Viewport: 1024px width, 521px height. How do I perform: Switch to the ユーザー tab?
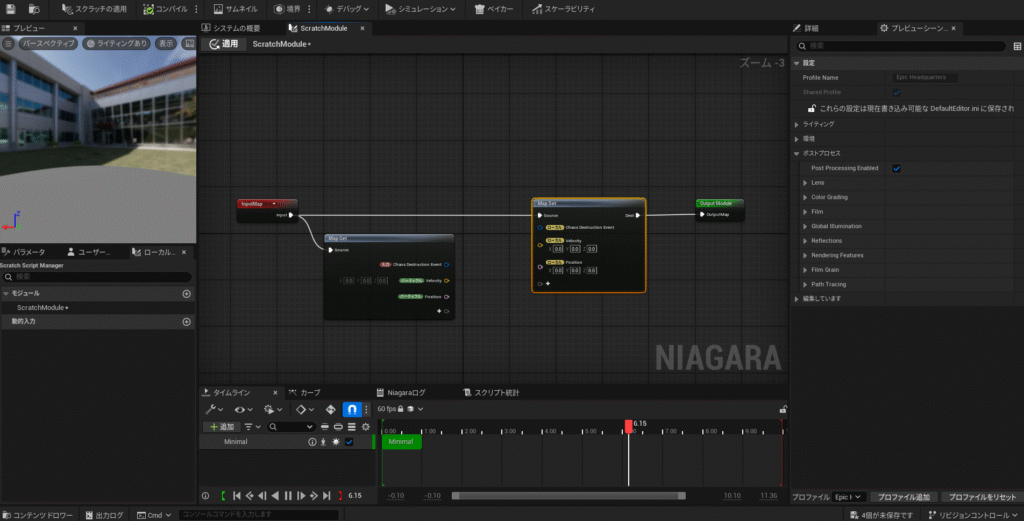click(x=89, y=252)
